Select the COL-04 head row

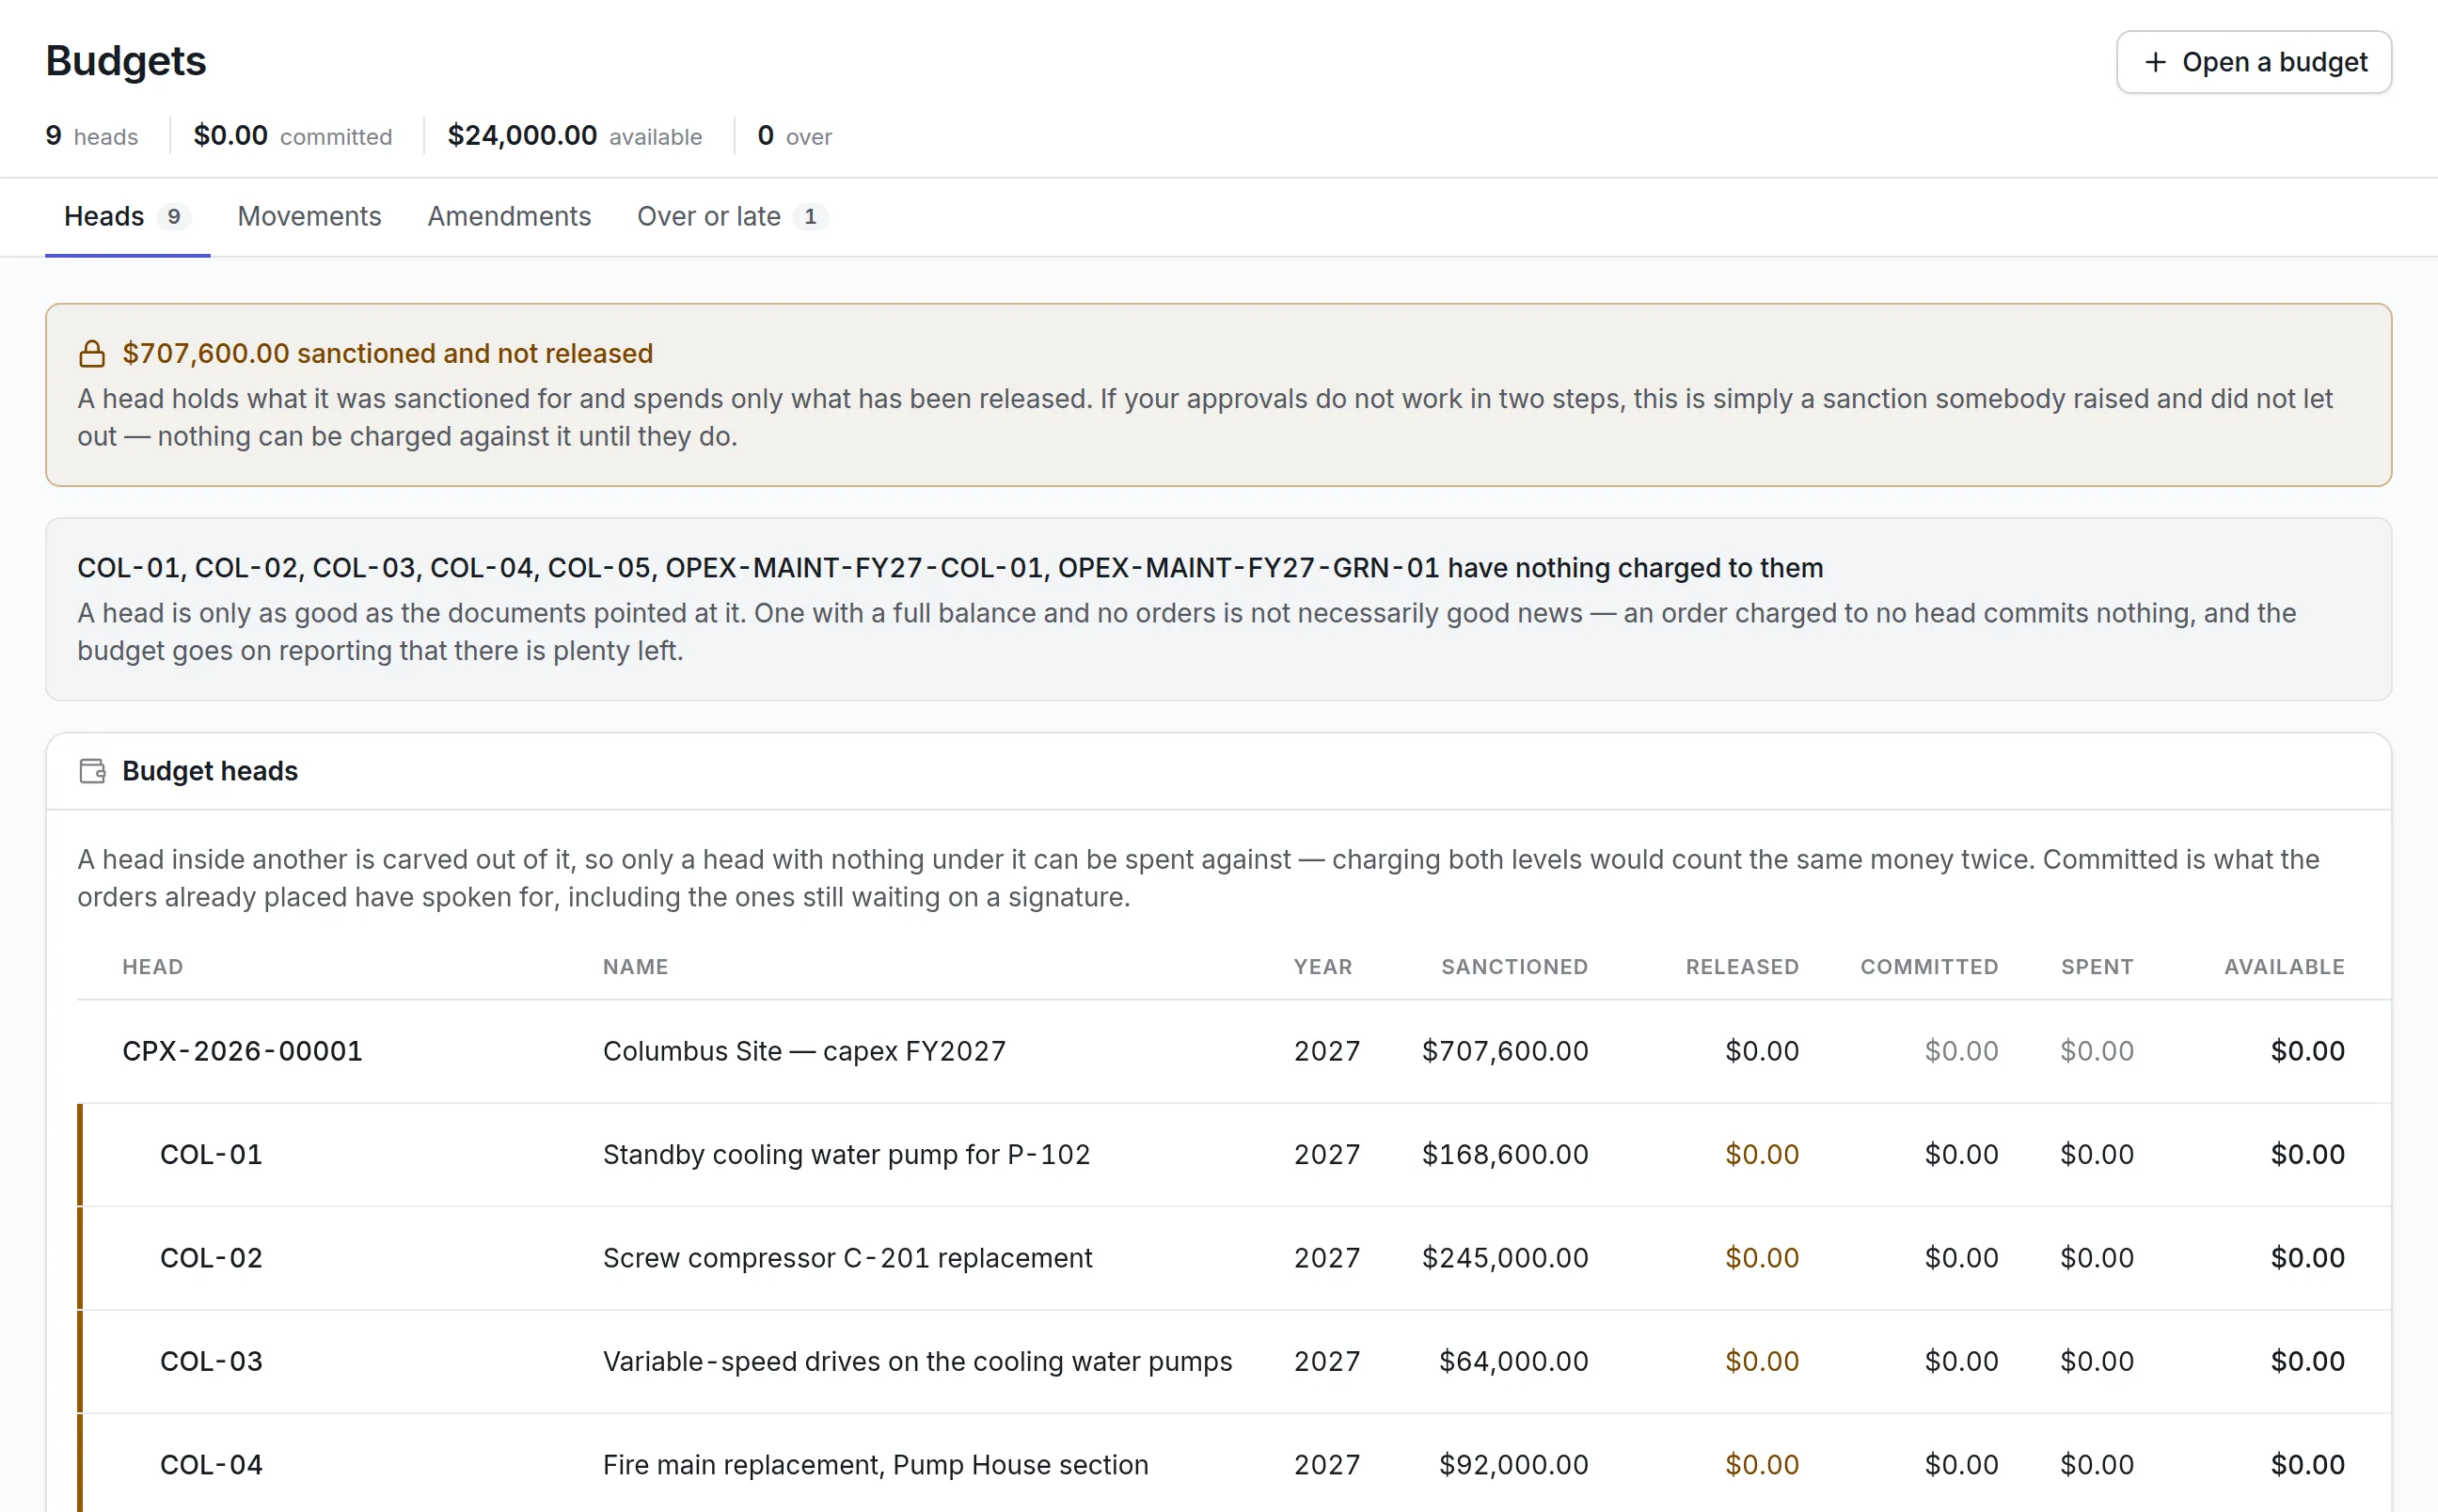[1234, 1464]
